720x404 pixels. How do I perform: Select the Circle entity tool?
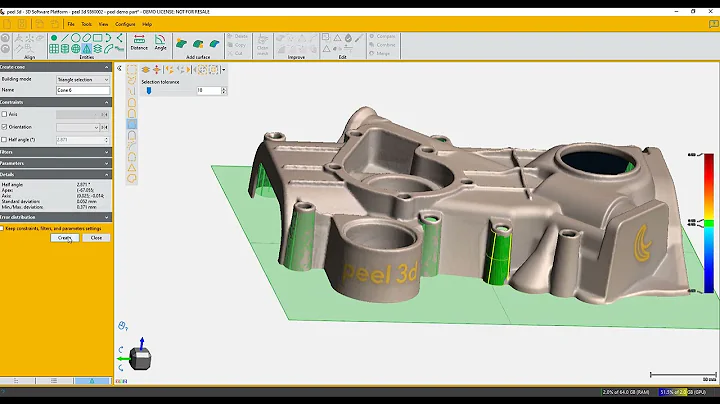pyautogui.click(x=76, y=38)
